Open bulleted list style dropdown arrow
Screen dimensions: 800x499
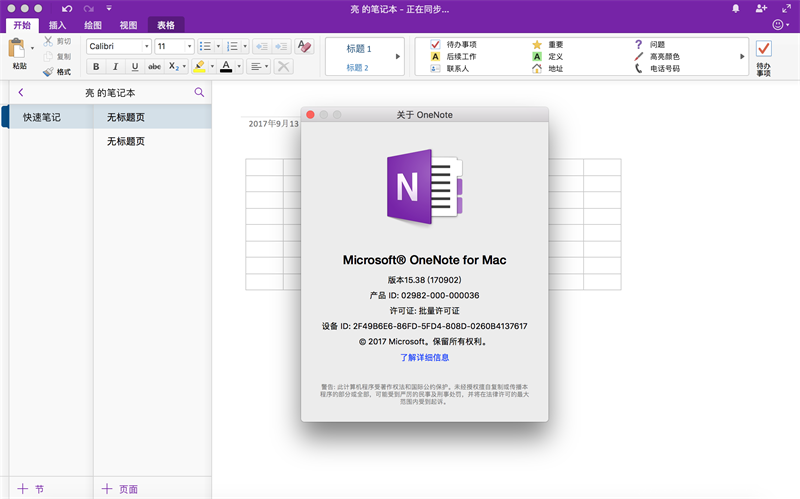218,46
